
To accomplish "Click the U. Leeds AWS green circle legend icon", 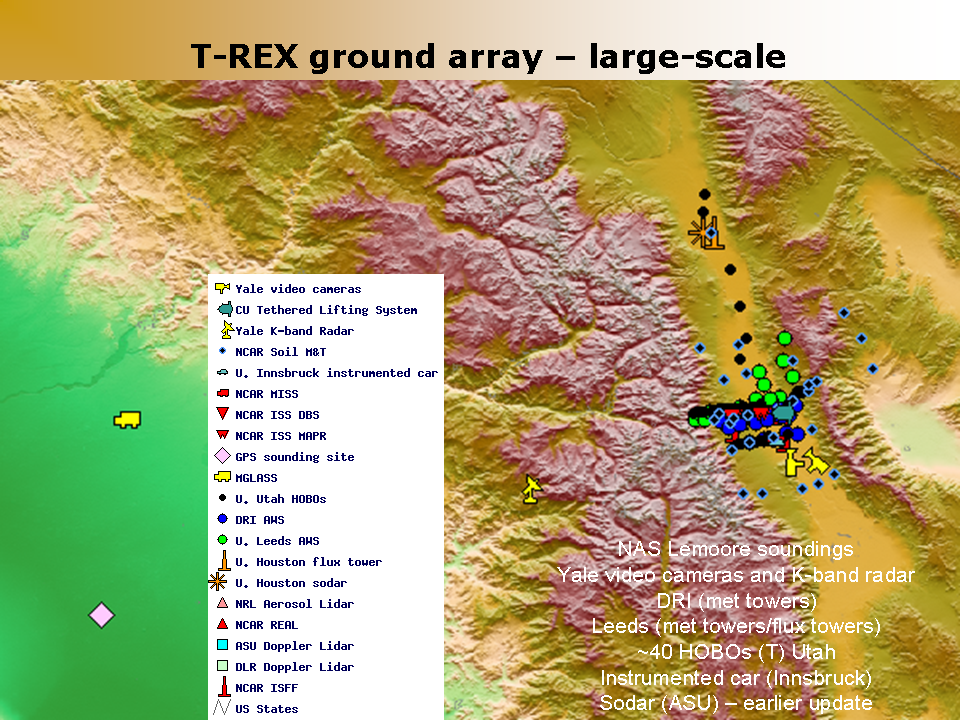I will [222, 539].
